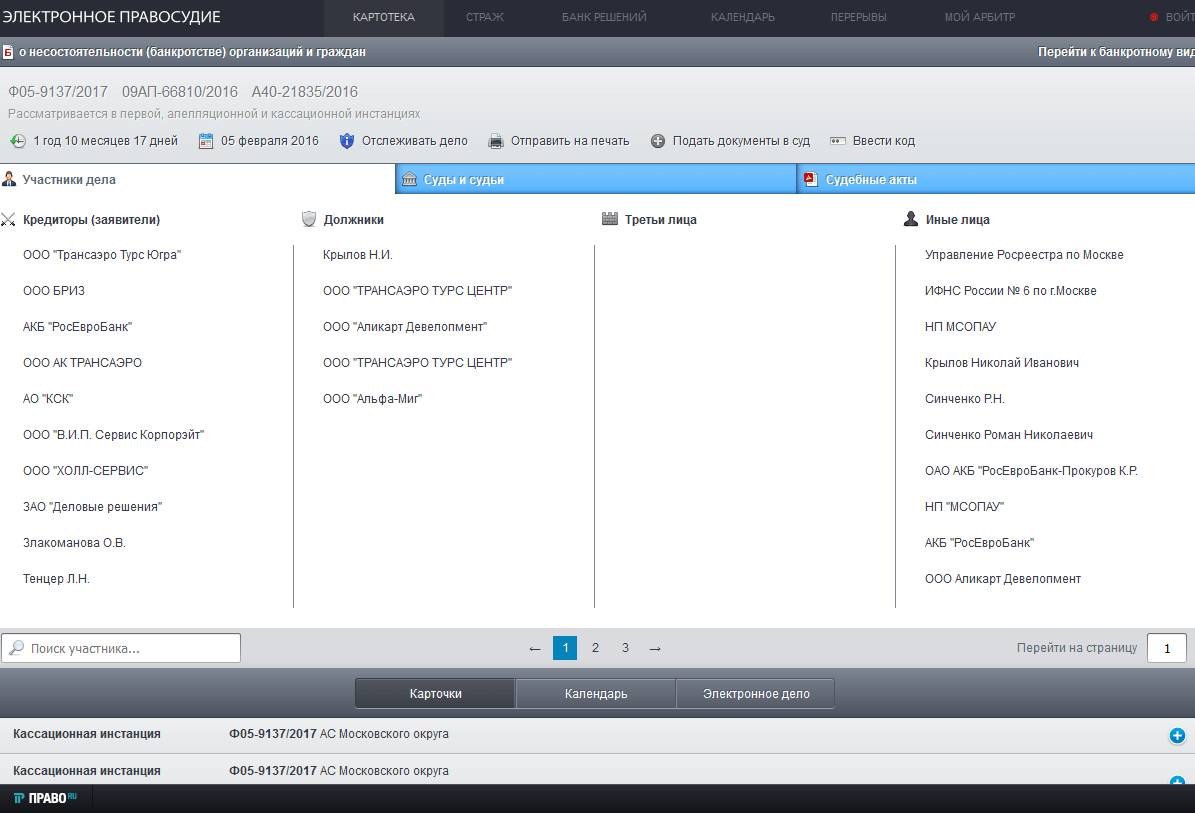Click ИФНС России № 6 по г.Москве

point(1011,290)
